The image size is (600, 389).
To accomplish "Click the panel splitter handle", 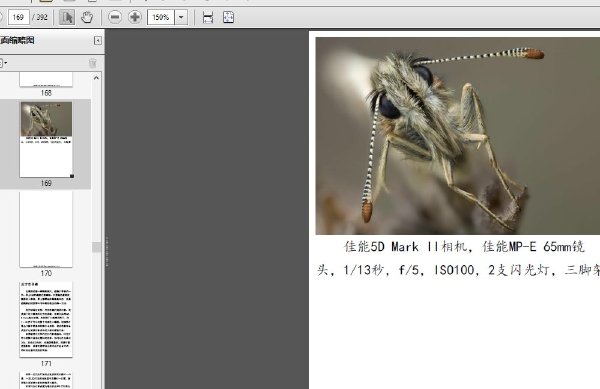I will pos(107,251).
